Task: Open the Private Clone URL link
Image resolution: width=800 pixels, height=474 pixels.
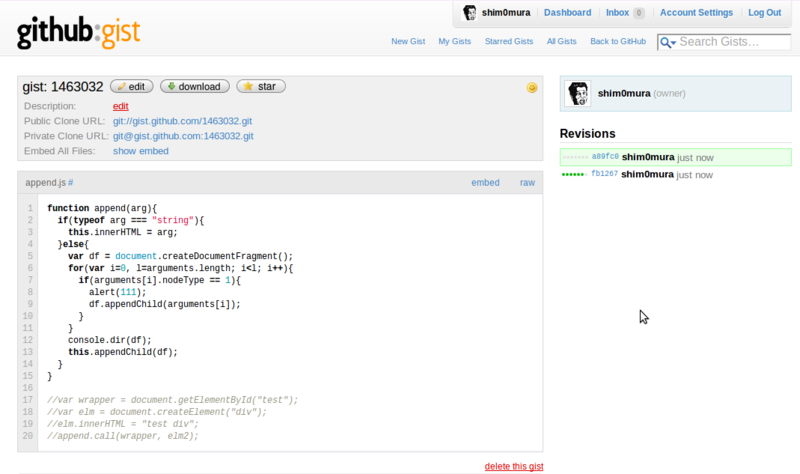Action: click(x=183, y=136)
